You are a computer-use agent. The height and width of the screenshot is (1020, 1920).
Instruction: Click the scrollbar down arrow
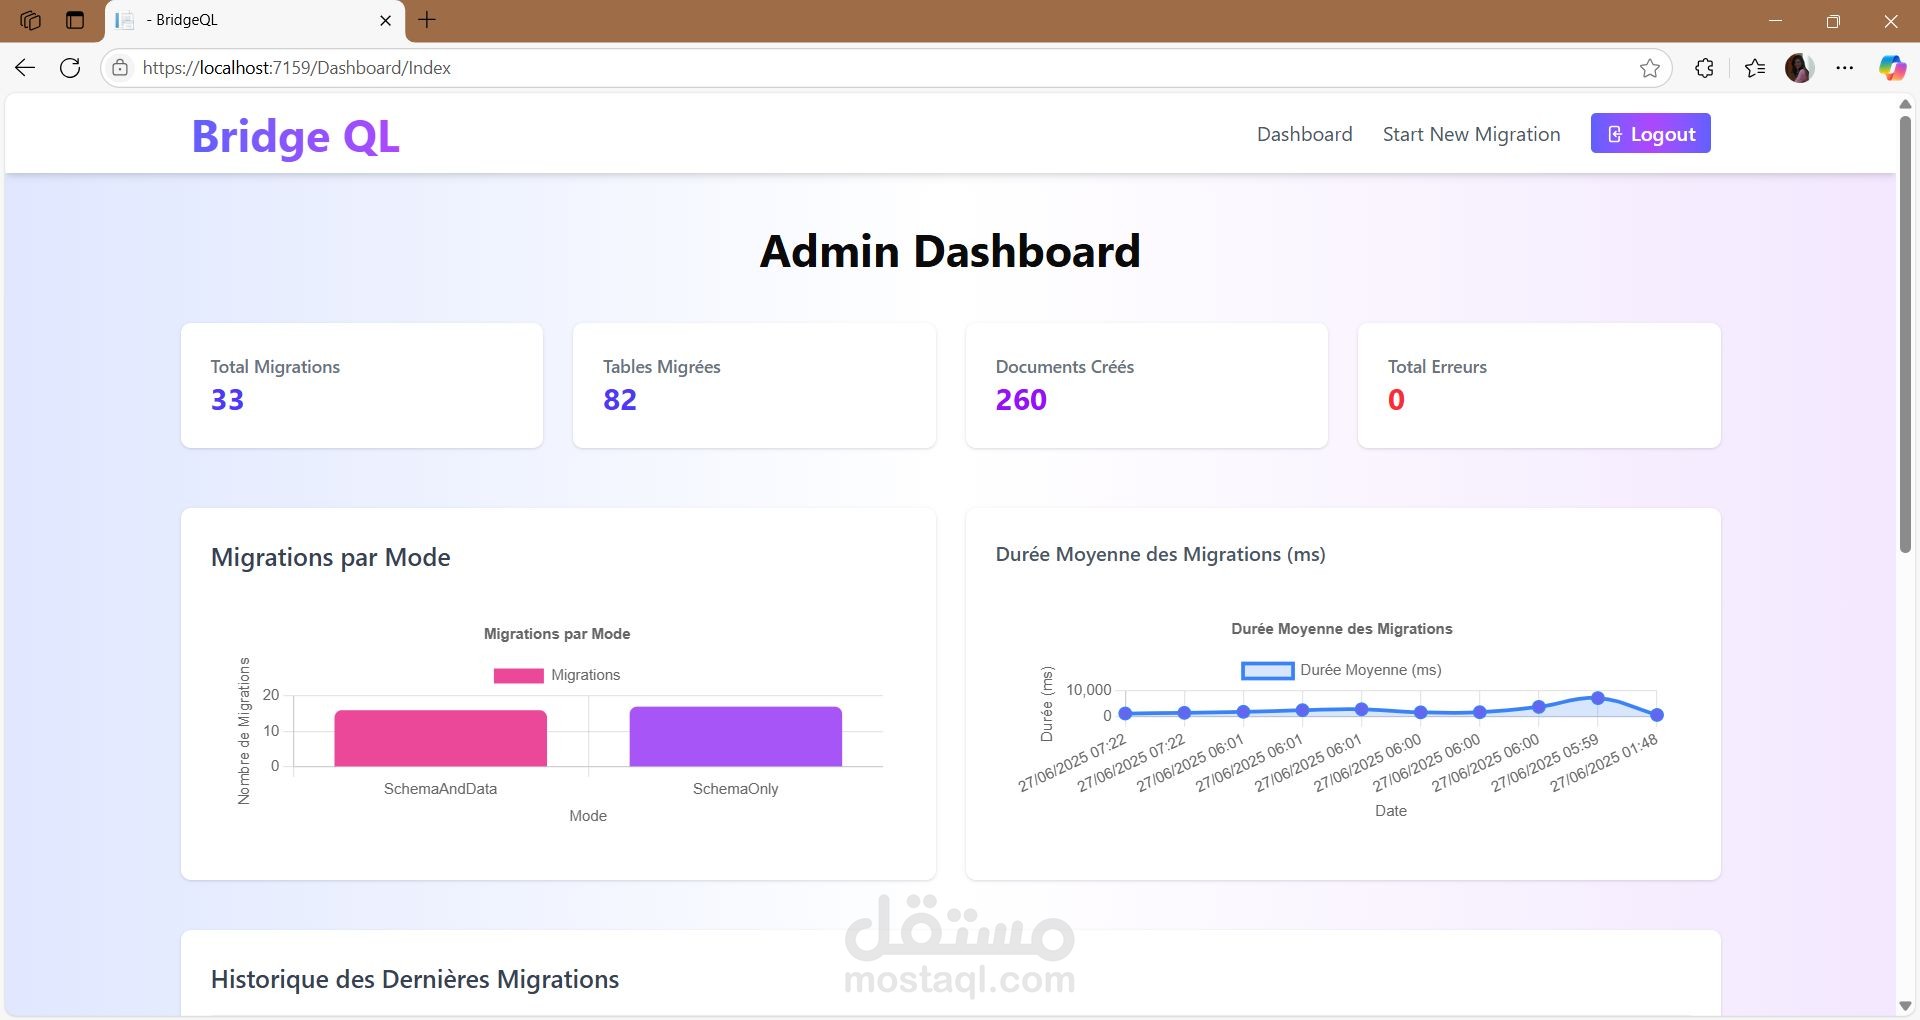click(1905, 1006)
